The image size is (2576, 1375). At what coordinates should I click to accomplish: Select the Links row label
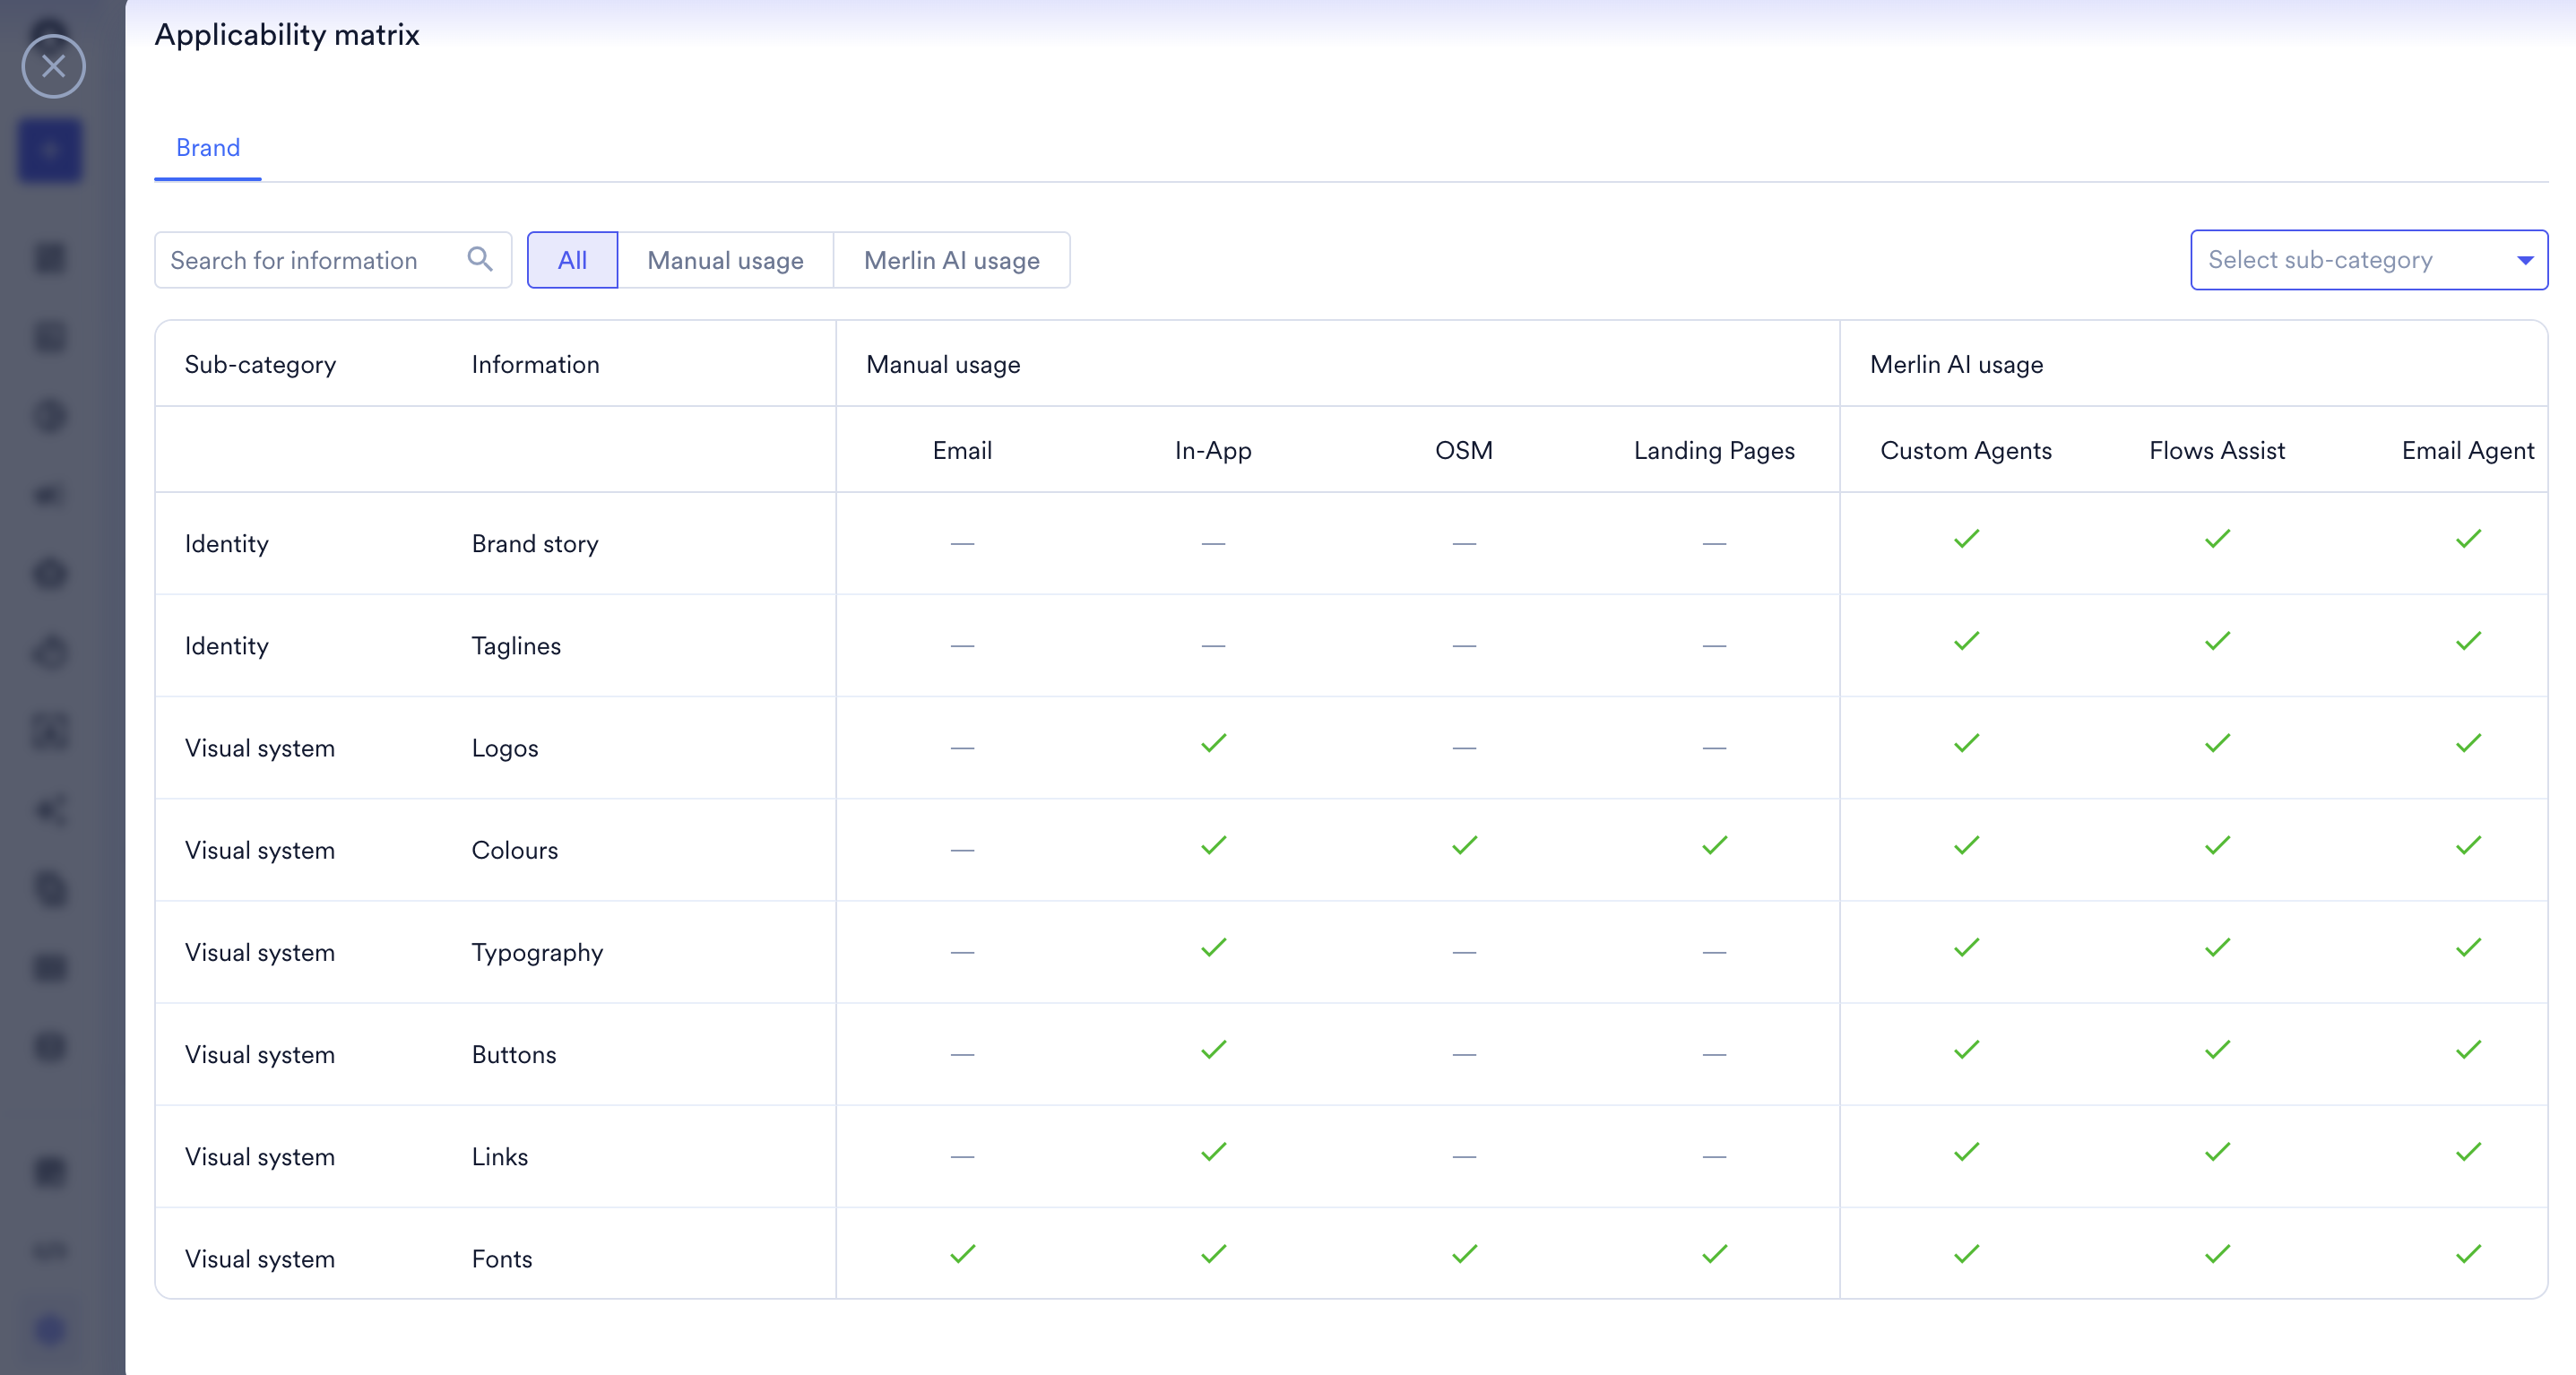coord(500,1157)
